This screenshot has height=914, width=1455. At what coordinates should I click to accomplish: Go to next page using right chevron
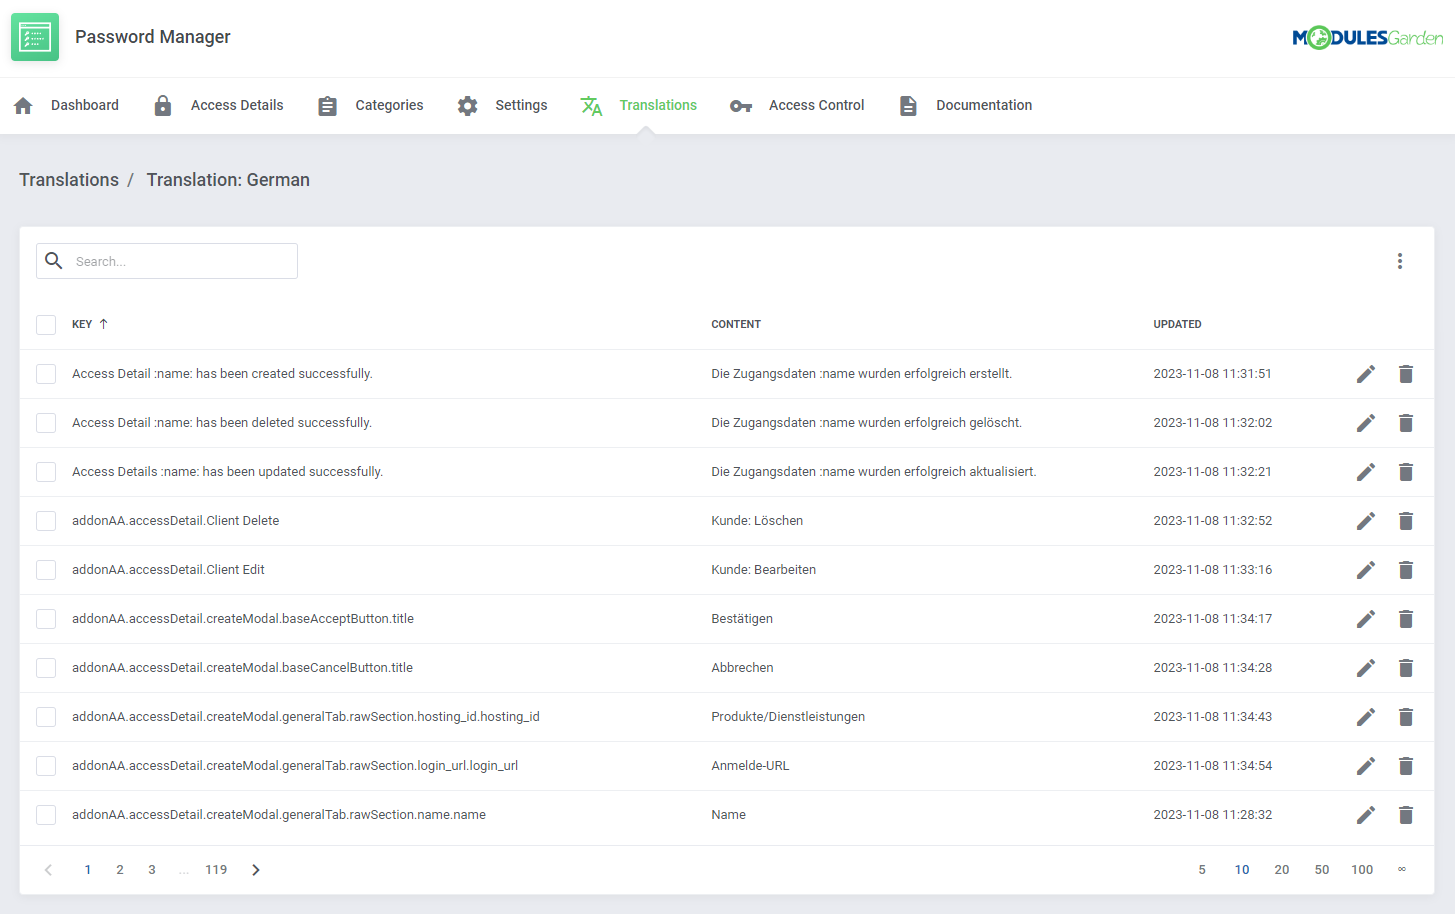[x=255, y=869]
